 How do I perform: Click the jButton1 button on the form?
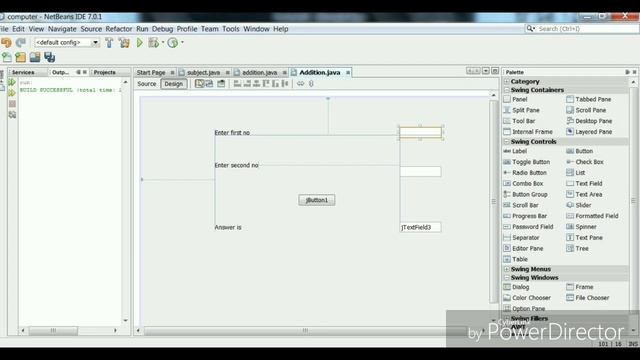pos(317,200)
